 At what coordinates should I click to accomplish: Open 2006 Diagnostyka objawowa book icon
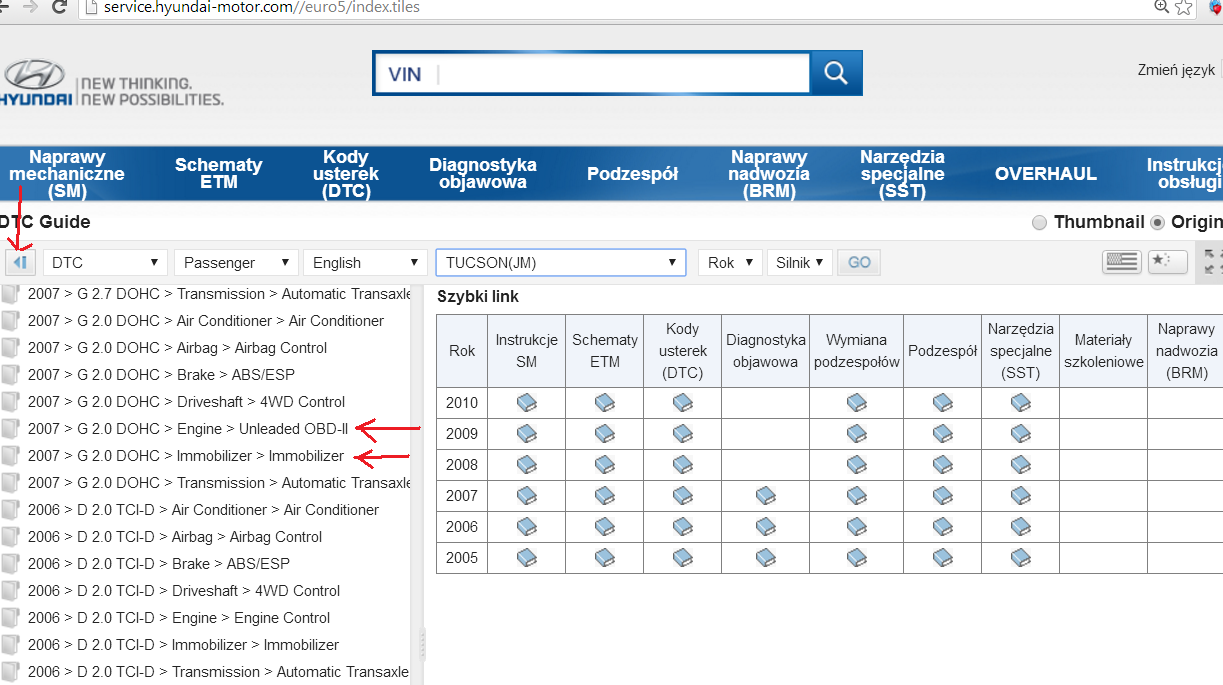click(765, 527)
